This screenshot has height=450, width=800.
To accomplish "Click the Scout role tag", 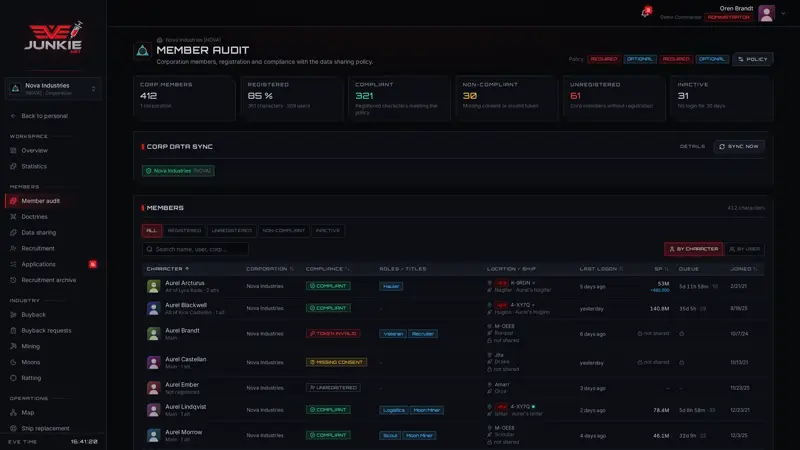I will (390, 436).
